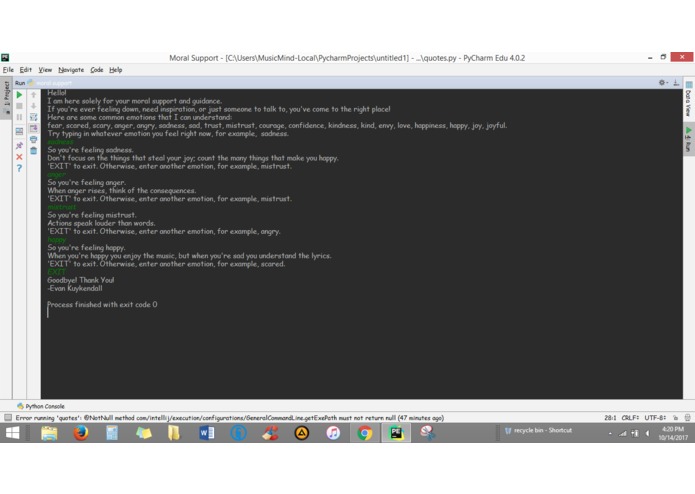This screenshot has height=494, width=695.
Task: Click the inspector icon in status bar
Action: [687, 417]
